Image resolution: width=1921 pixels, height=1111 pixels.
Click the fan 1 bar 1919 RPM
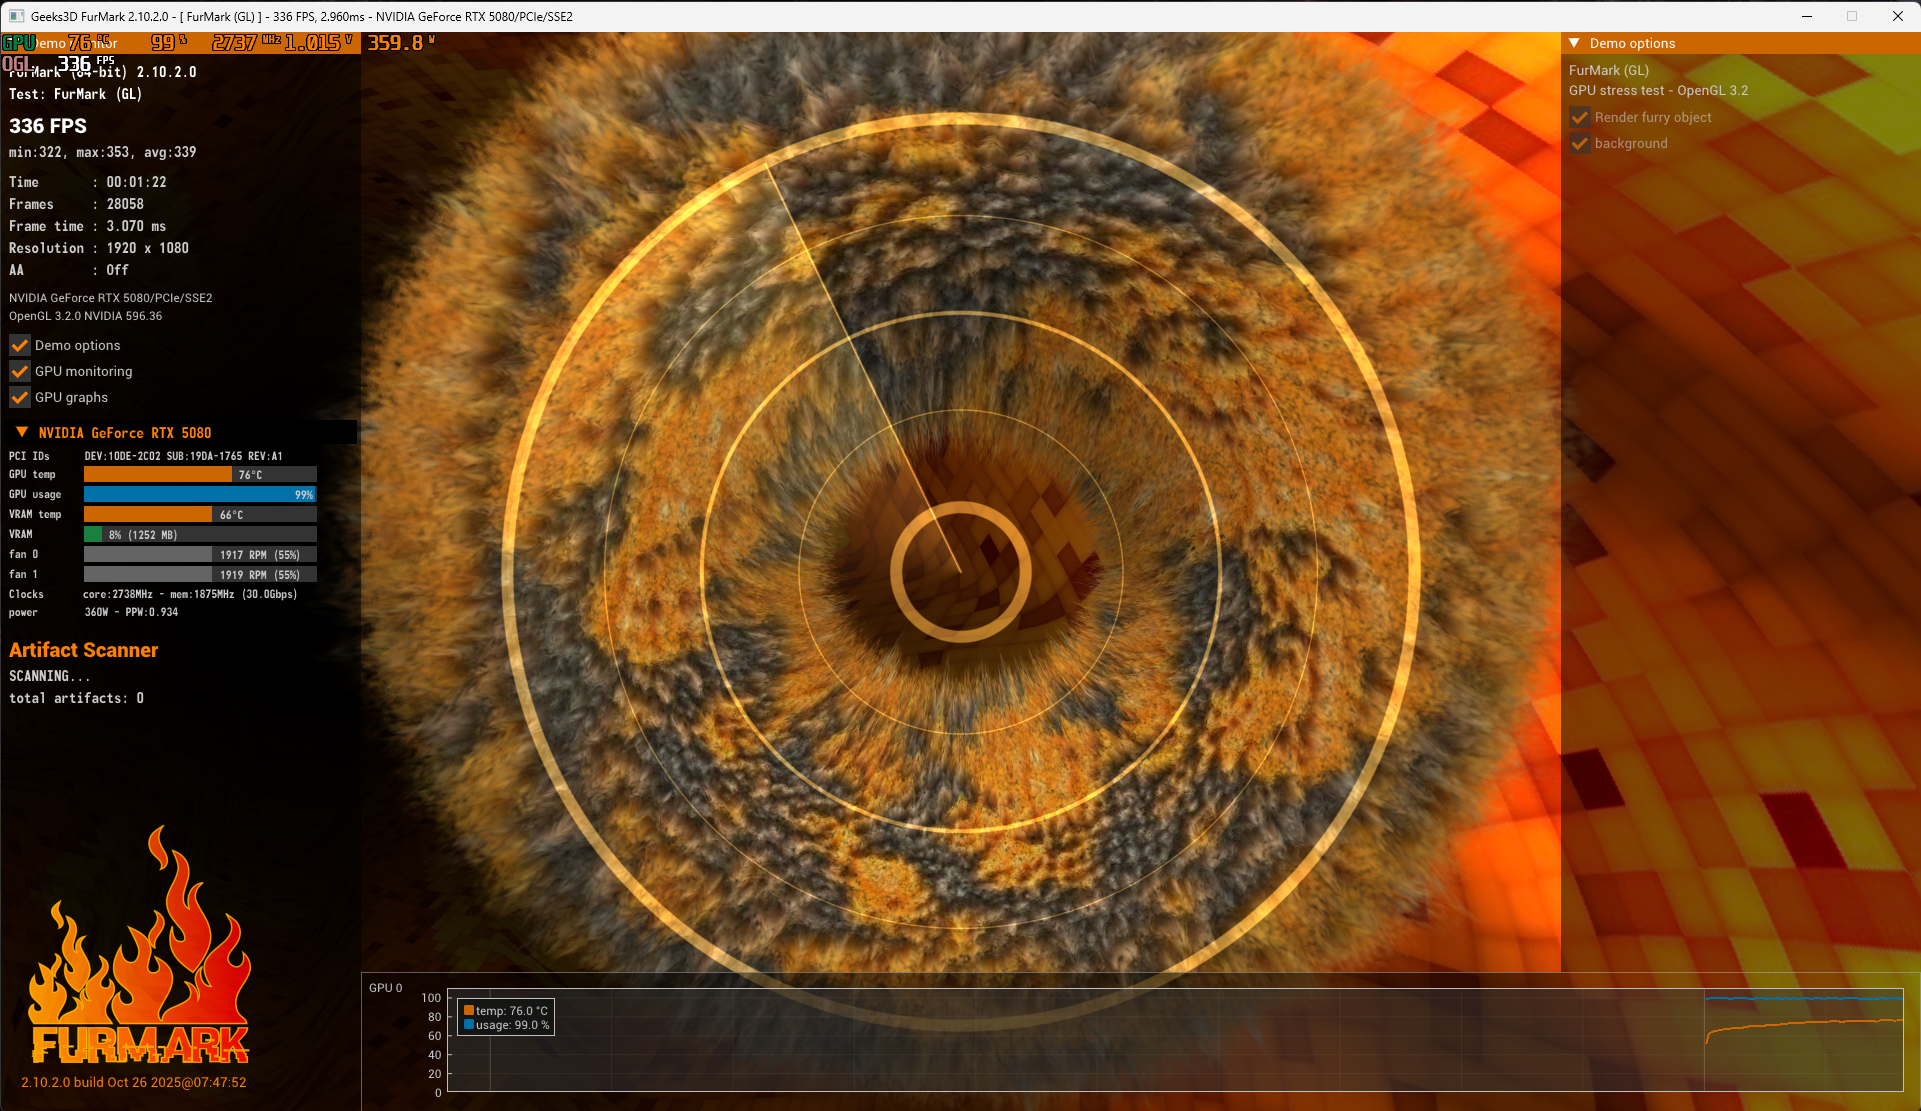(x=200, y=575)
